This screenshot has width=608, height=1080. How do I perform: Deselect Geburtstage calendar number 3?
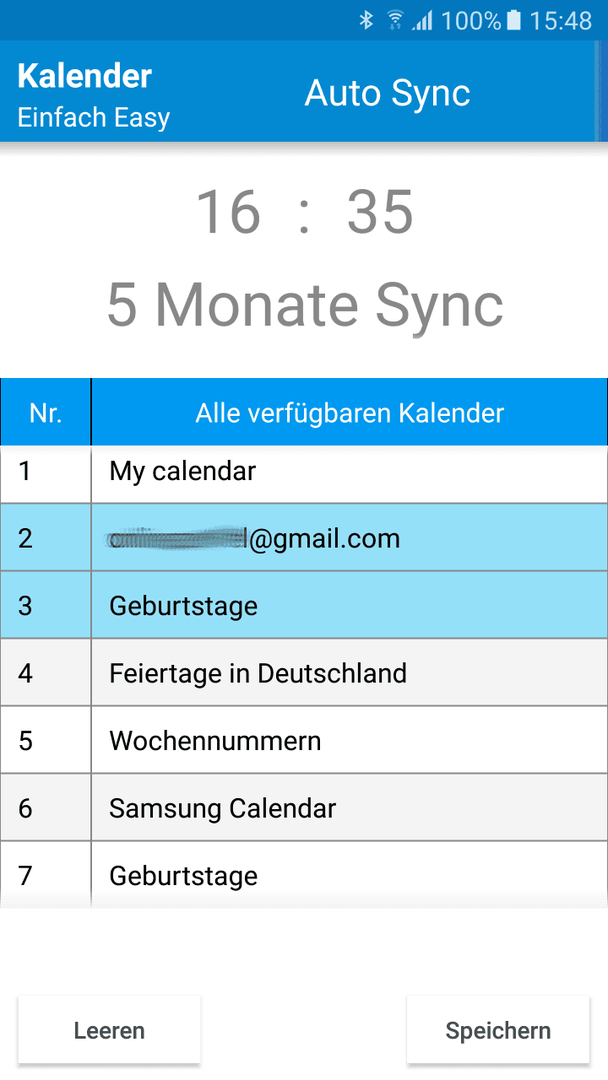pyautogui.click(x=304, y=605)
